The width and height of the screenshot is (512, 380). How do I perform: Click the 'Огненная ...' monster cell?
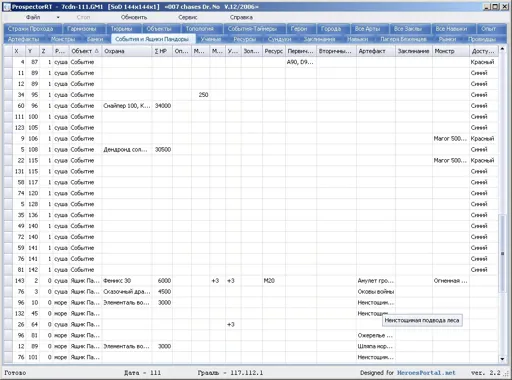pyautogui.click(x=451, y=281)
